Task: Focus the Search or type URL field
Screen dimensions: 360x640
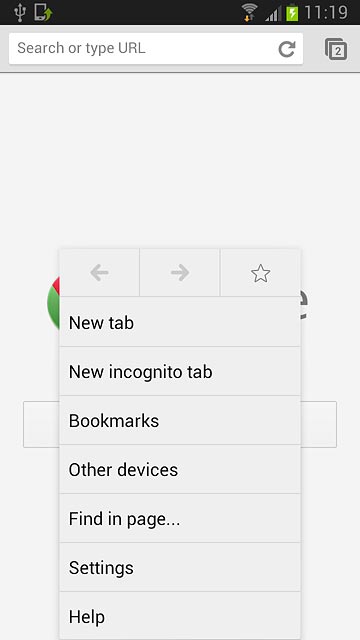Action: coord(143,49)
